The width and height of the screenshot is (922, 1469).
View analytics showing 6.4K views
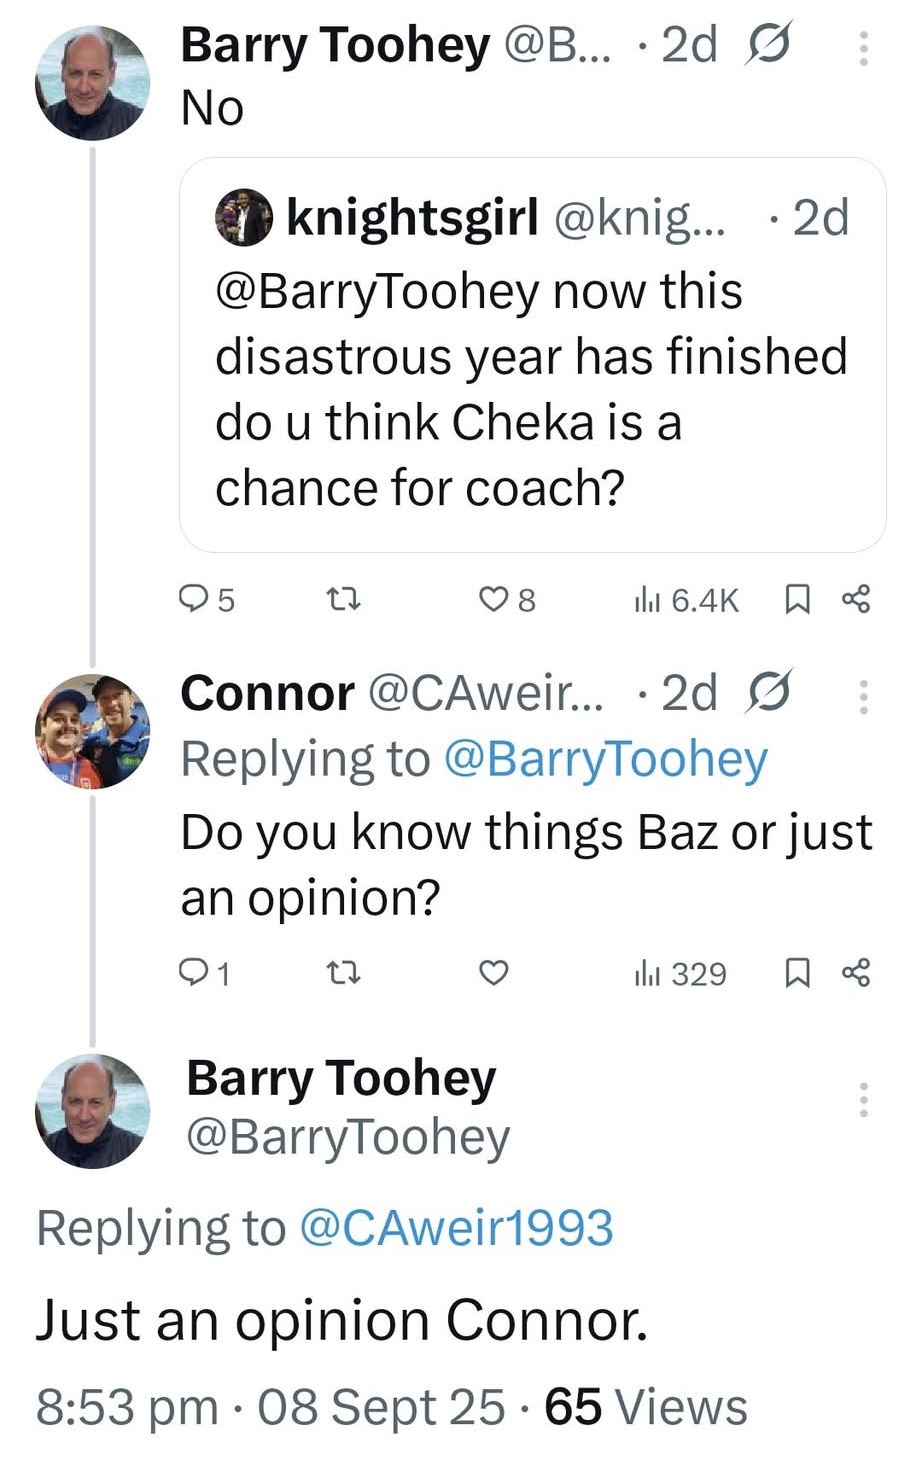click(x=686, y=600)
